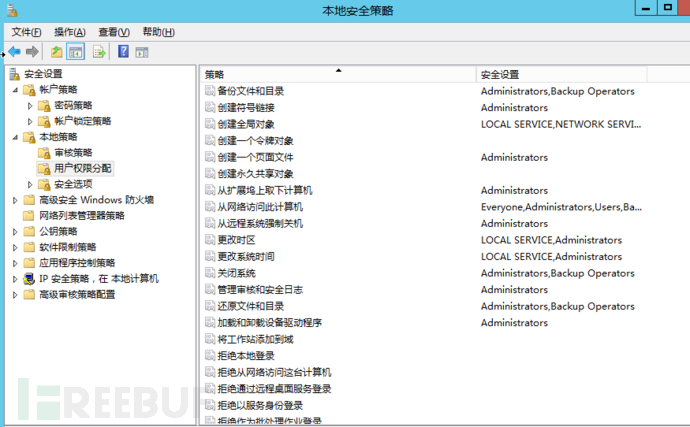
Task: Open the 操作(A) menu
Action: pos(69,32)
